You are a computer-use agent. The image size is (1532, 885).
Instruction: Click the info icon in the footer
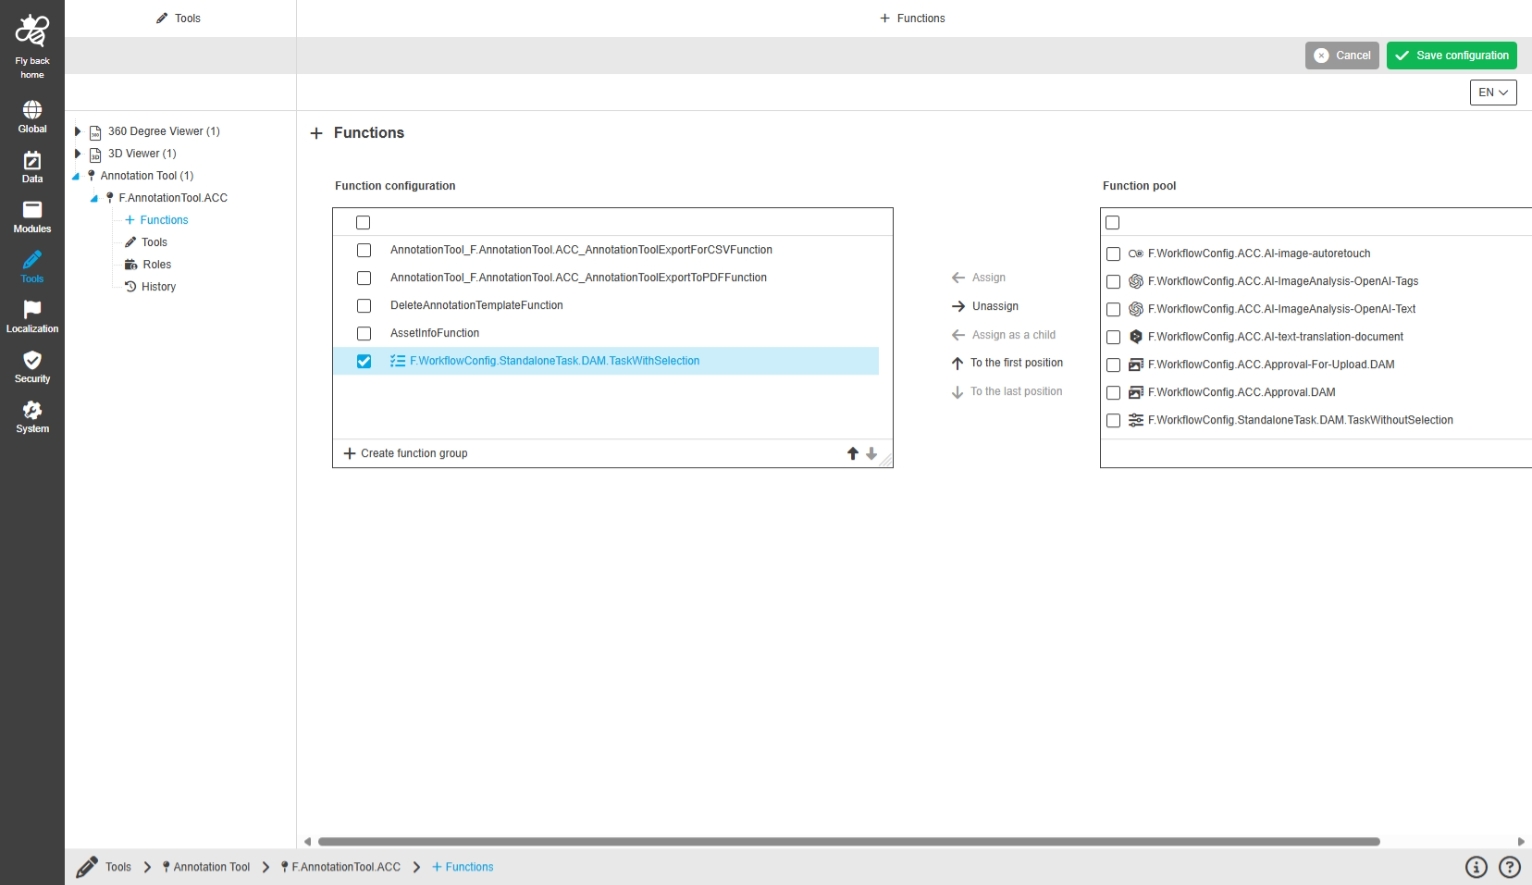[1476, 867]
